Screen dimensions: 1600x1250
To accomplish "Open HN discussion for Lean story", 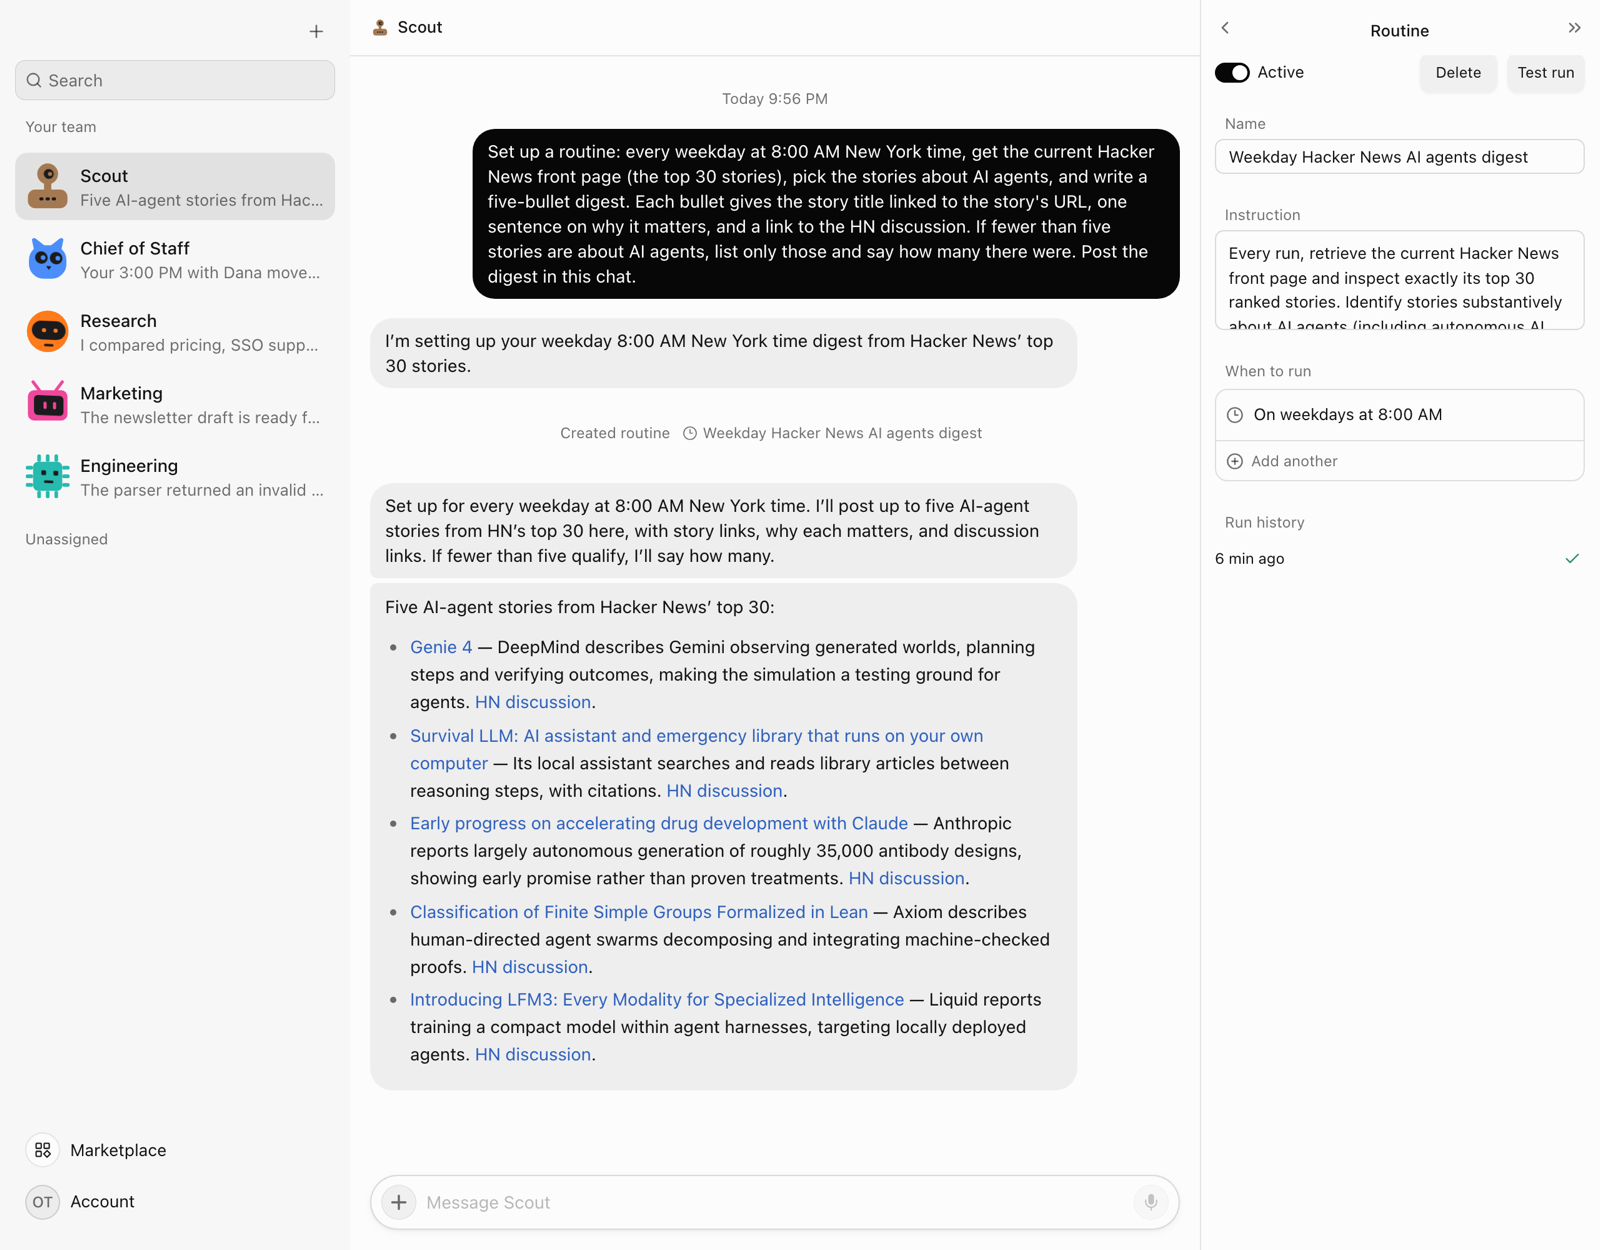I will pos(530,967).
